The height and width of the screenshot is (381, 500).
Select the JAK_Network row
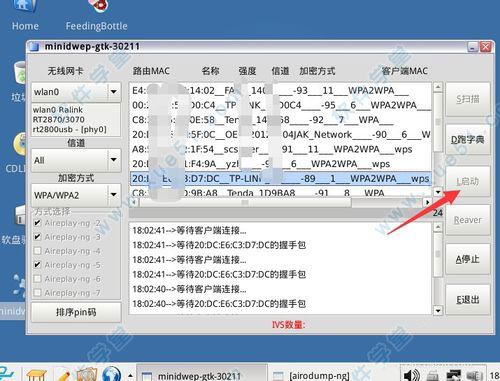click(281, 134)
